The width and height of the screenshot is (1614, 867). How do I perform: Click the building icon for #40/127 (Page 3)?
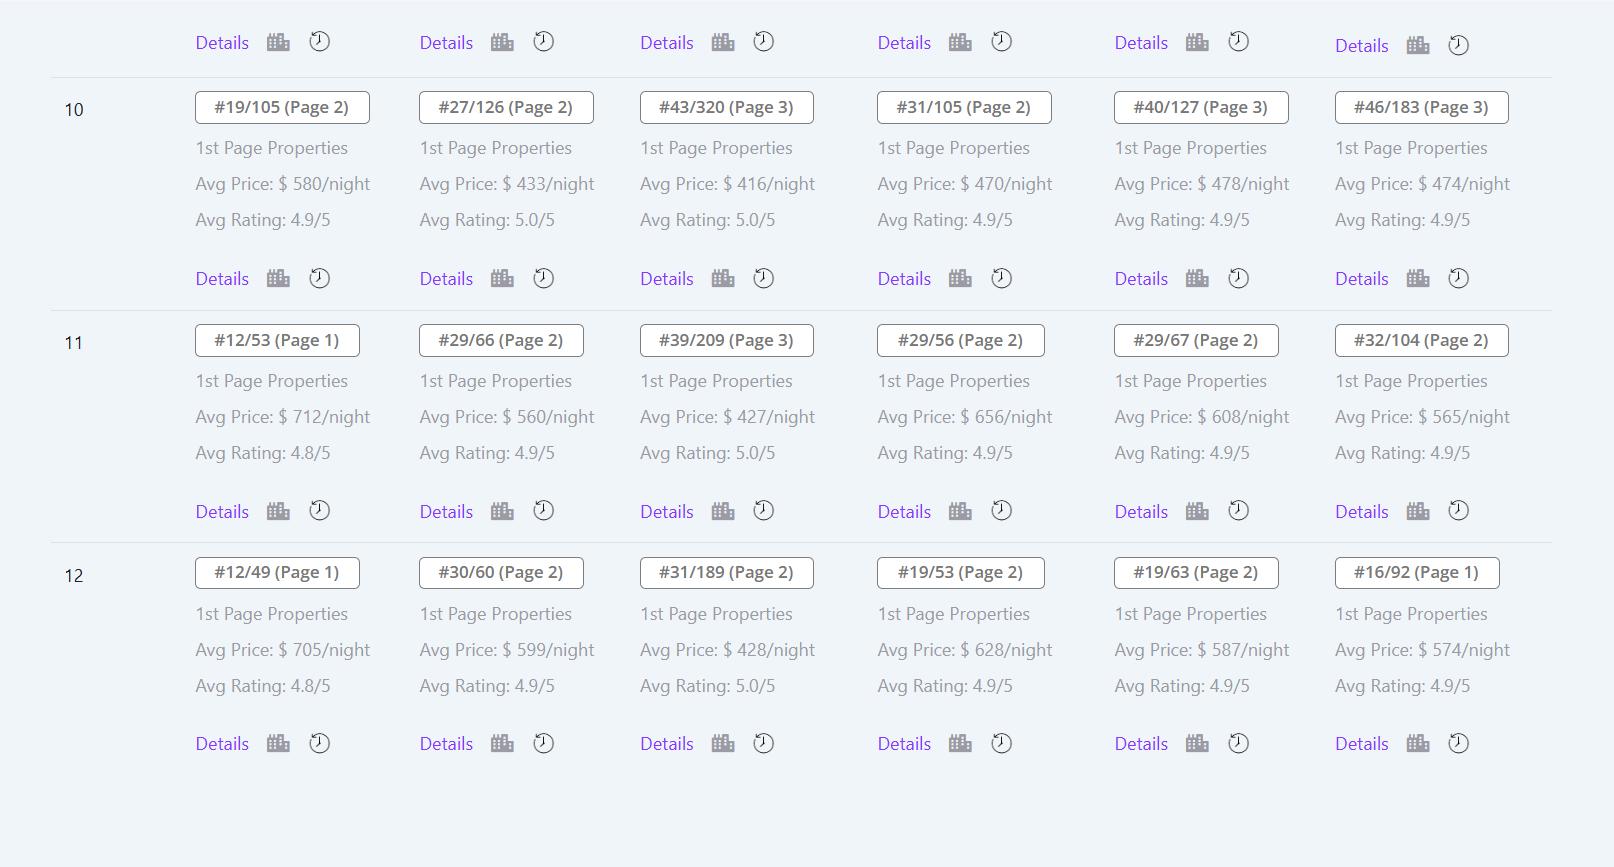coord(1197,278)
